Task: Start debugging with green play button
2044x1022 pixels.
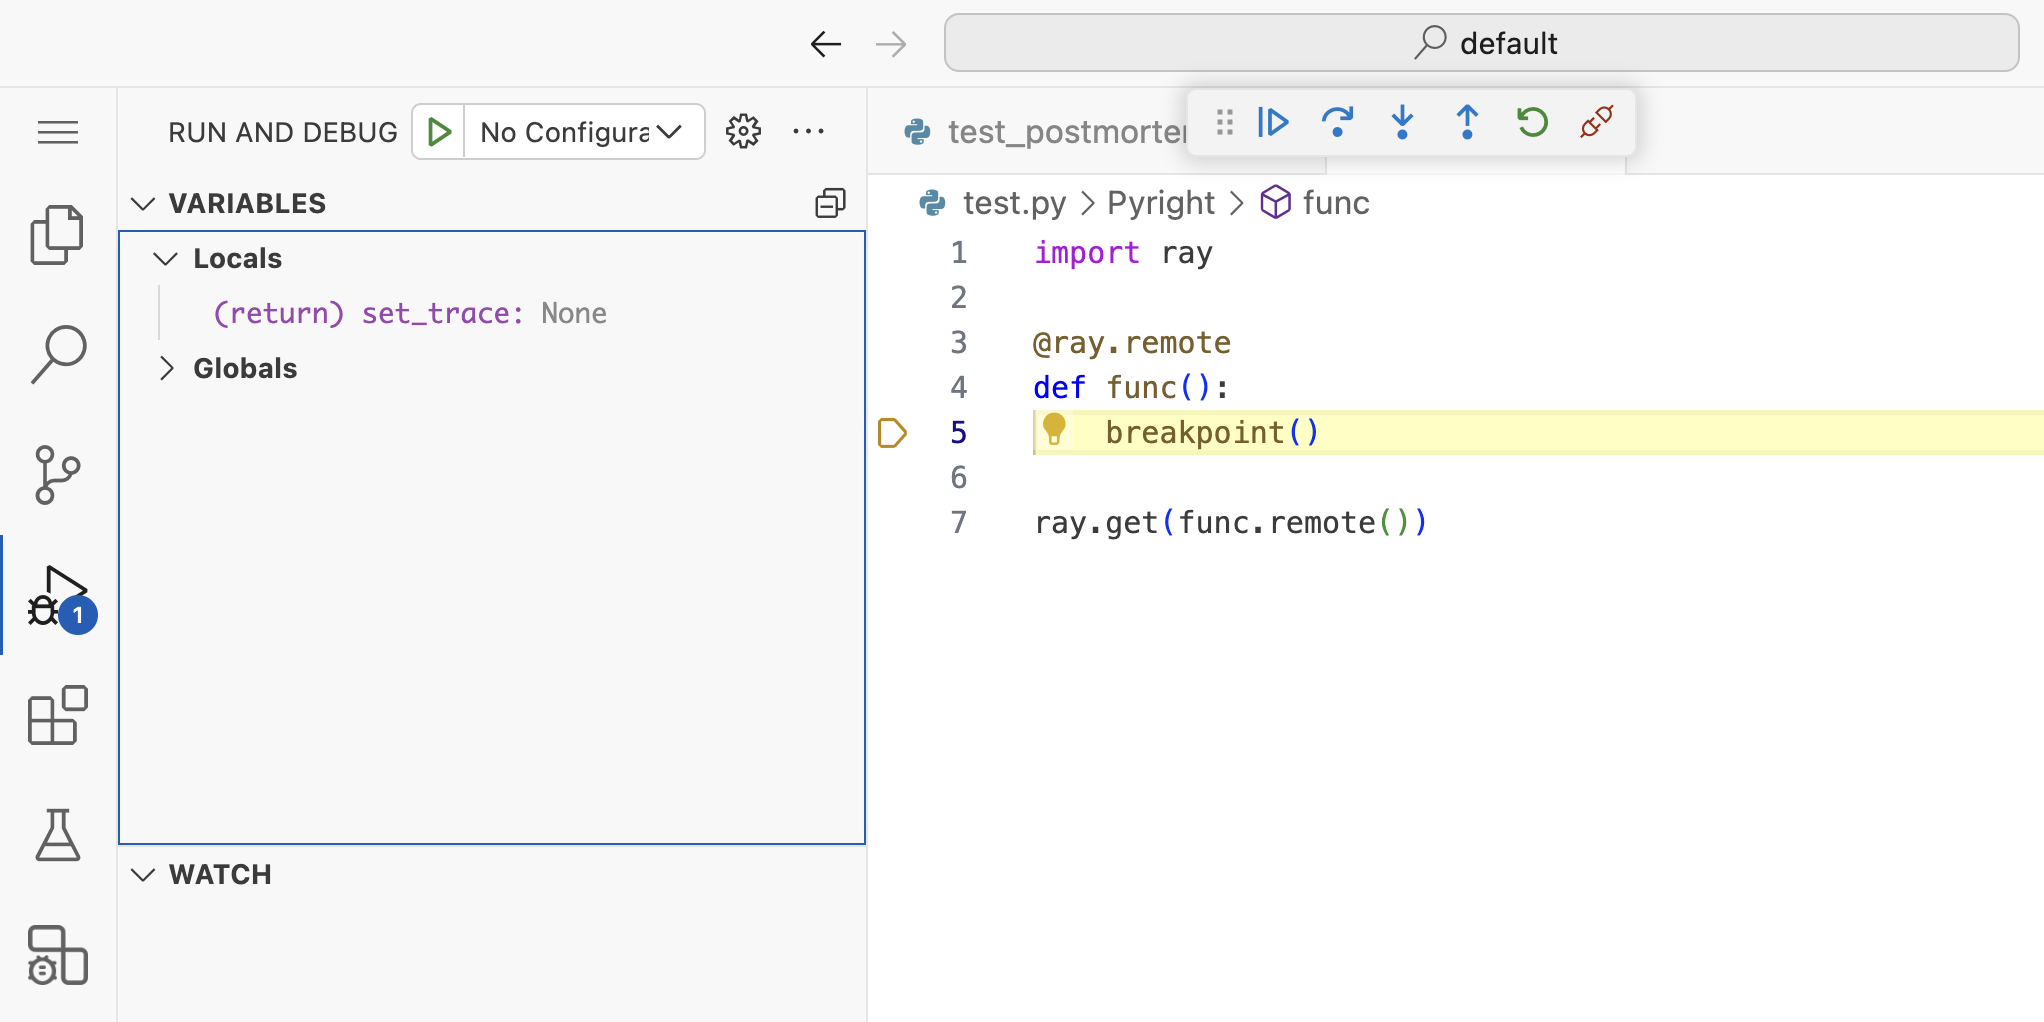Action: 439,132
